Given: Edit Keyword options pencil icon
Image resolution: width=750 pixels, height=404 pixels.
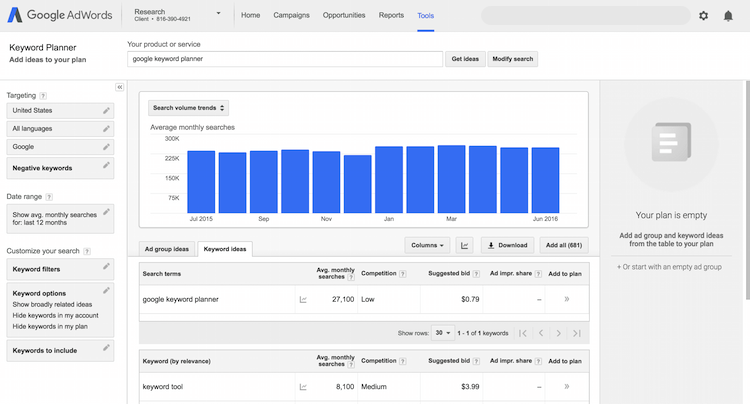Looking at the screenshot, I should tap(106, 290).
